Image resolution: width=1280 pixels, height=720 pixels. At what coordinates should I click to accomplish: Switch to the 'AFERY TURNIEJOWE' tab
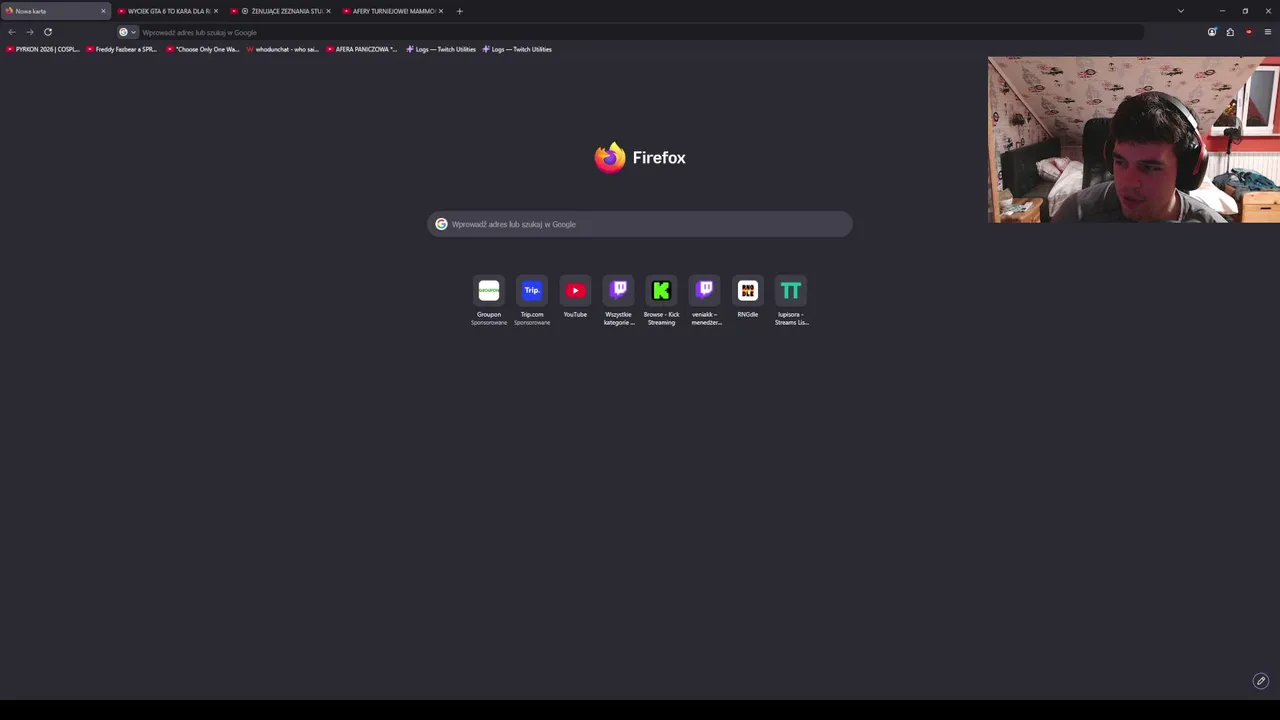[x=393, y=11]
